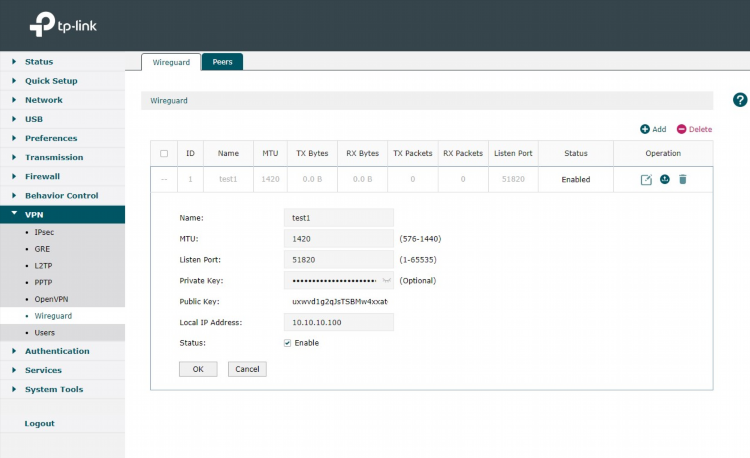Expand the Firewall section arrow

tap(14, 176)
